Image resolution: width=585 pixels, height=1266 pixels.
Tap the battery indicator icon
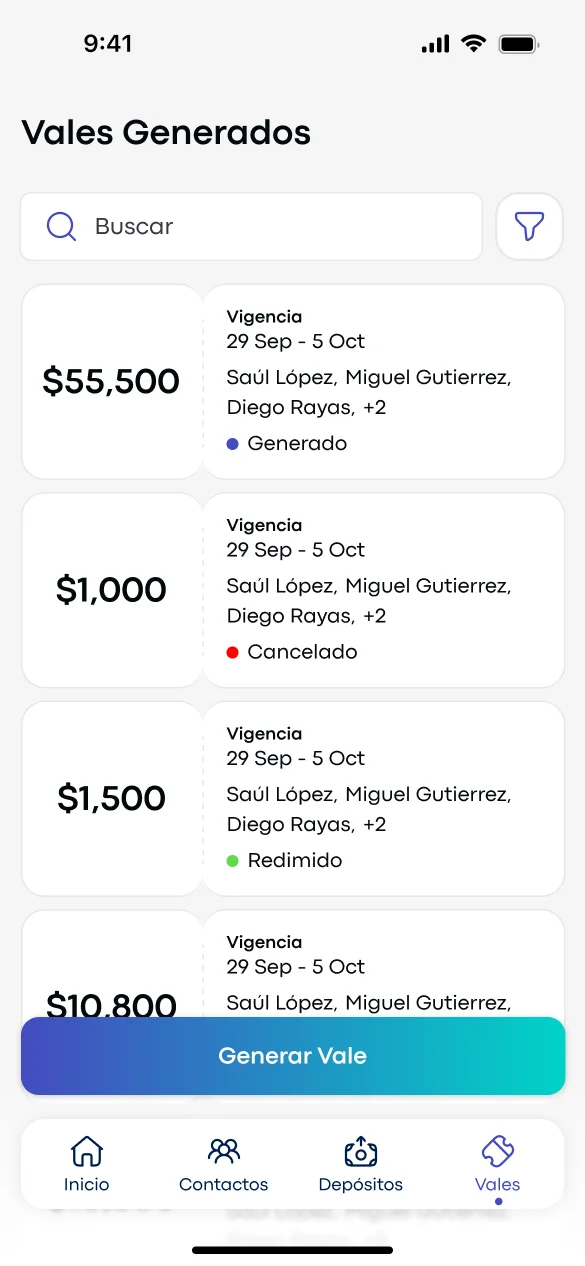(x=519, y=44)
